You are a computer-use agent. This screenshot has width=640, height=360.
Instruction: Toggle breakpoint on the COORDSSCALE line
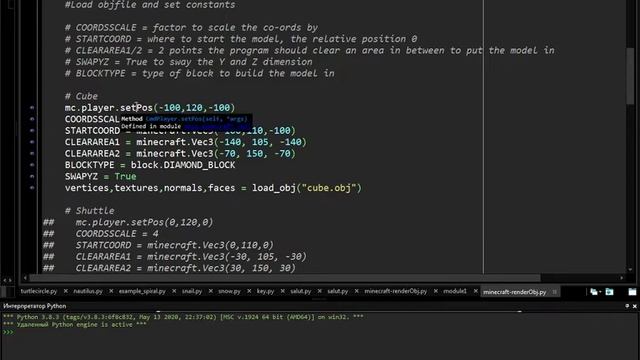tap(32, 119)
